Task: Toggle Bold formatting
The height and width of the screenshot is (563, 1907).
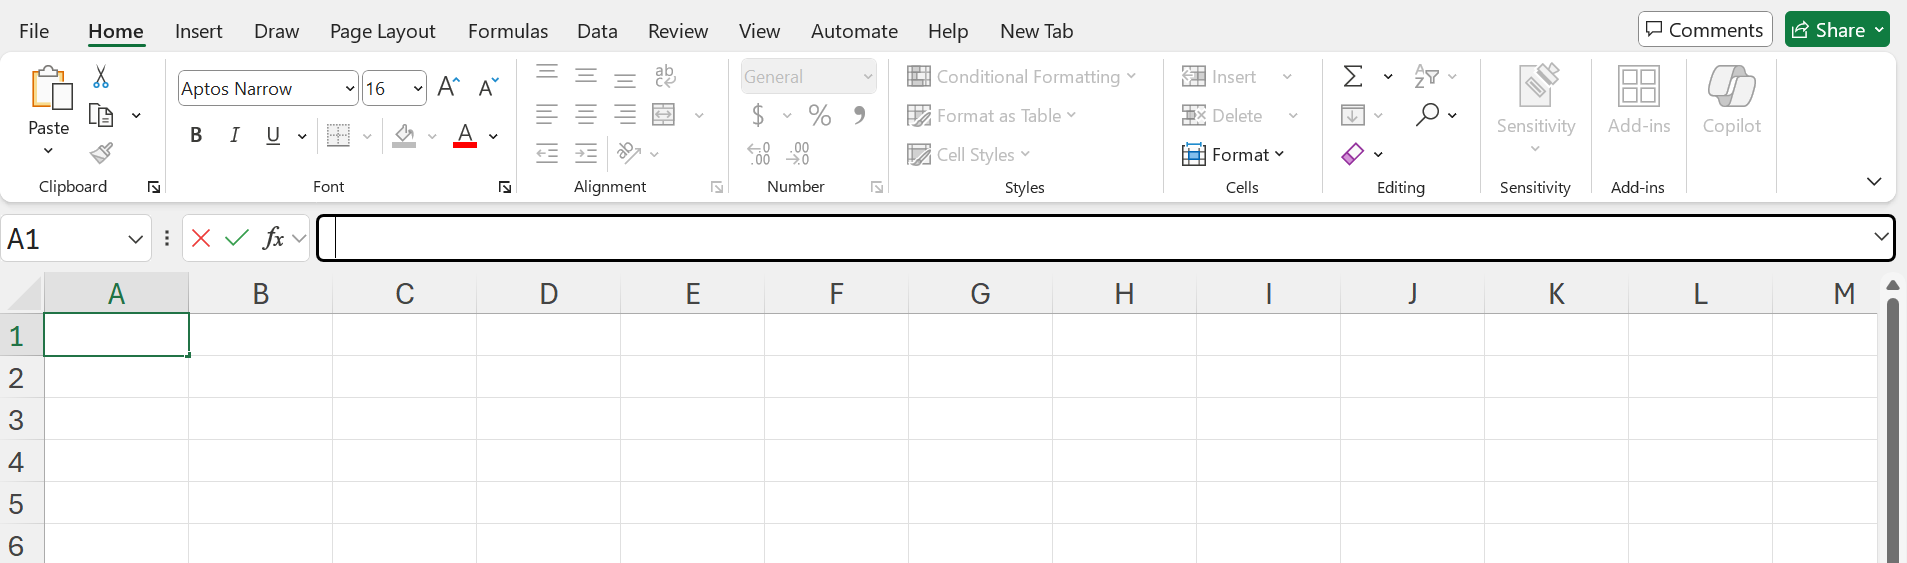Action: click(196, 136)
